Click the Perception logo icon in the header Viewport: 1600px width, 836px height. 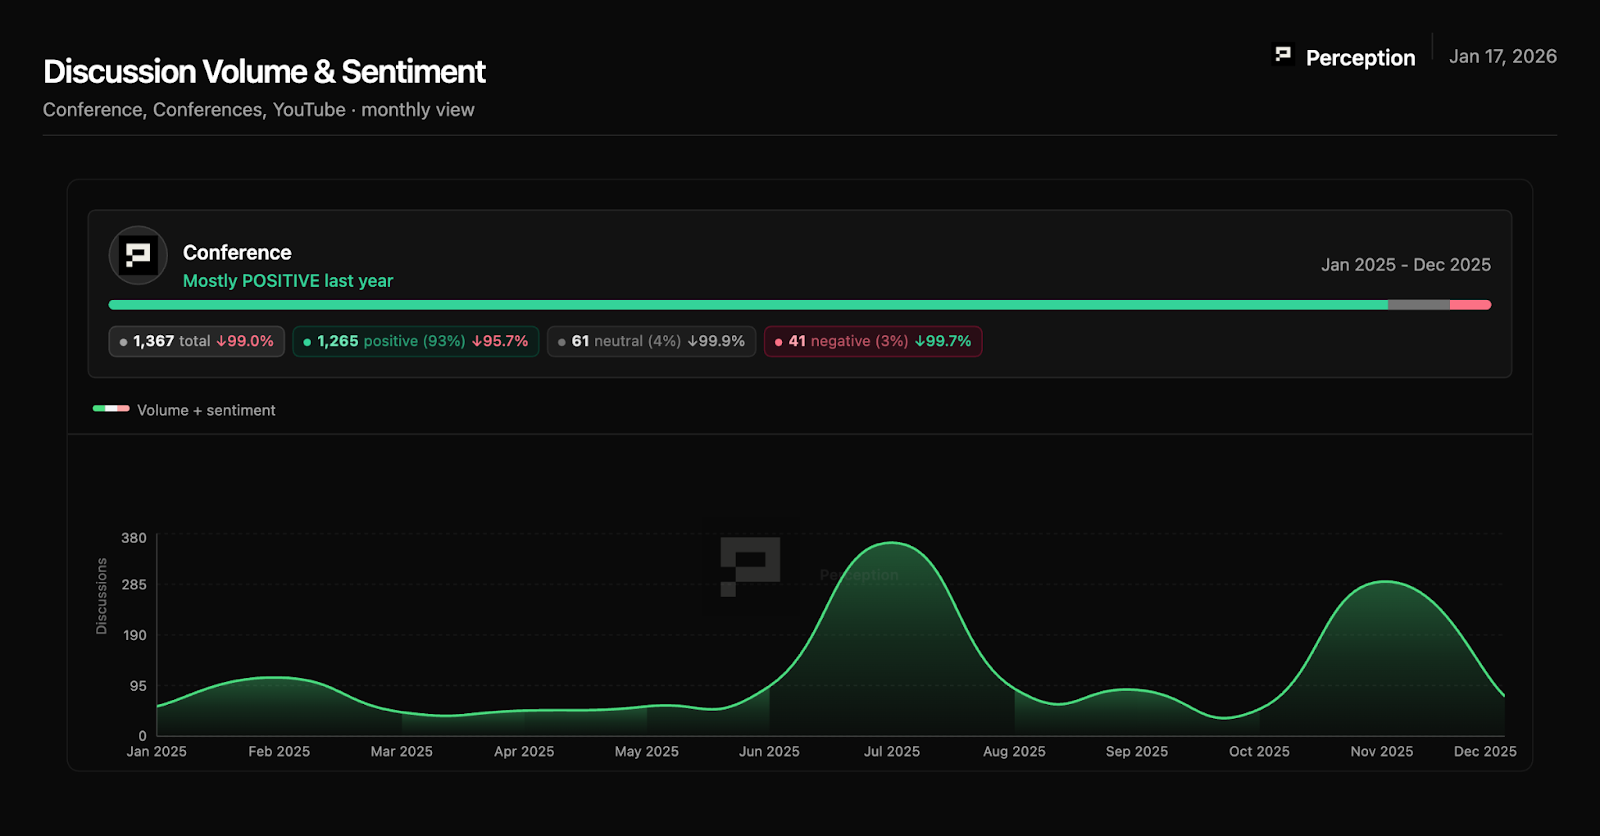coord(1283,55)
